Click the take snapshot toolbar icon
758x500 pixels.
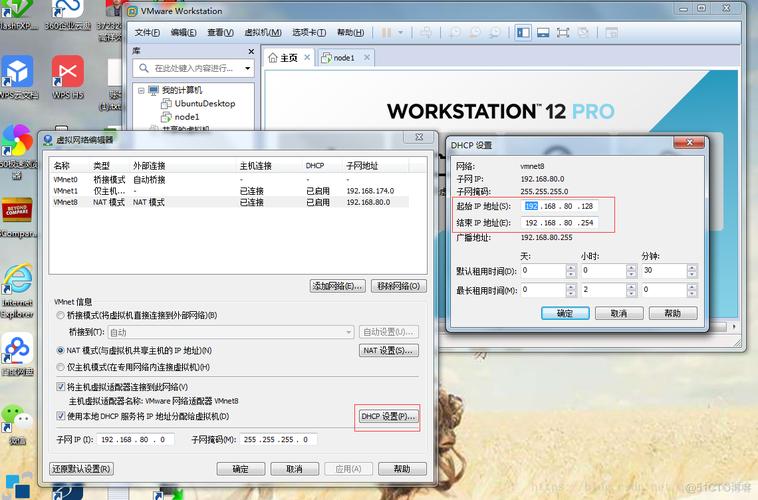455,32
